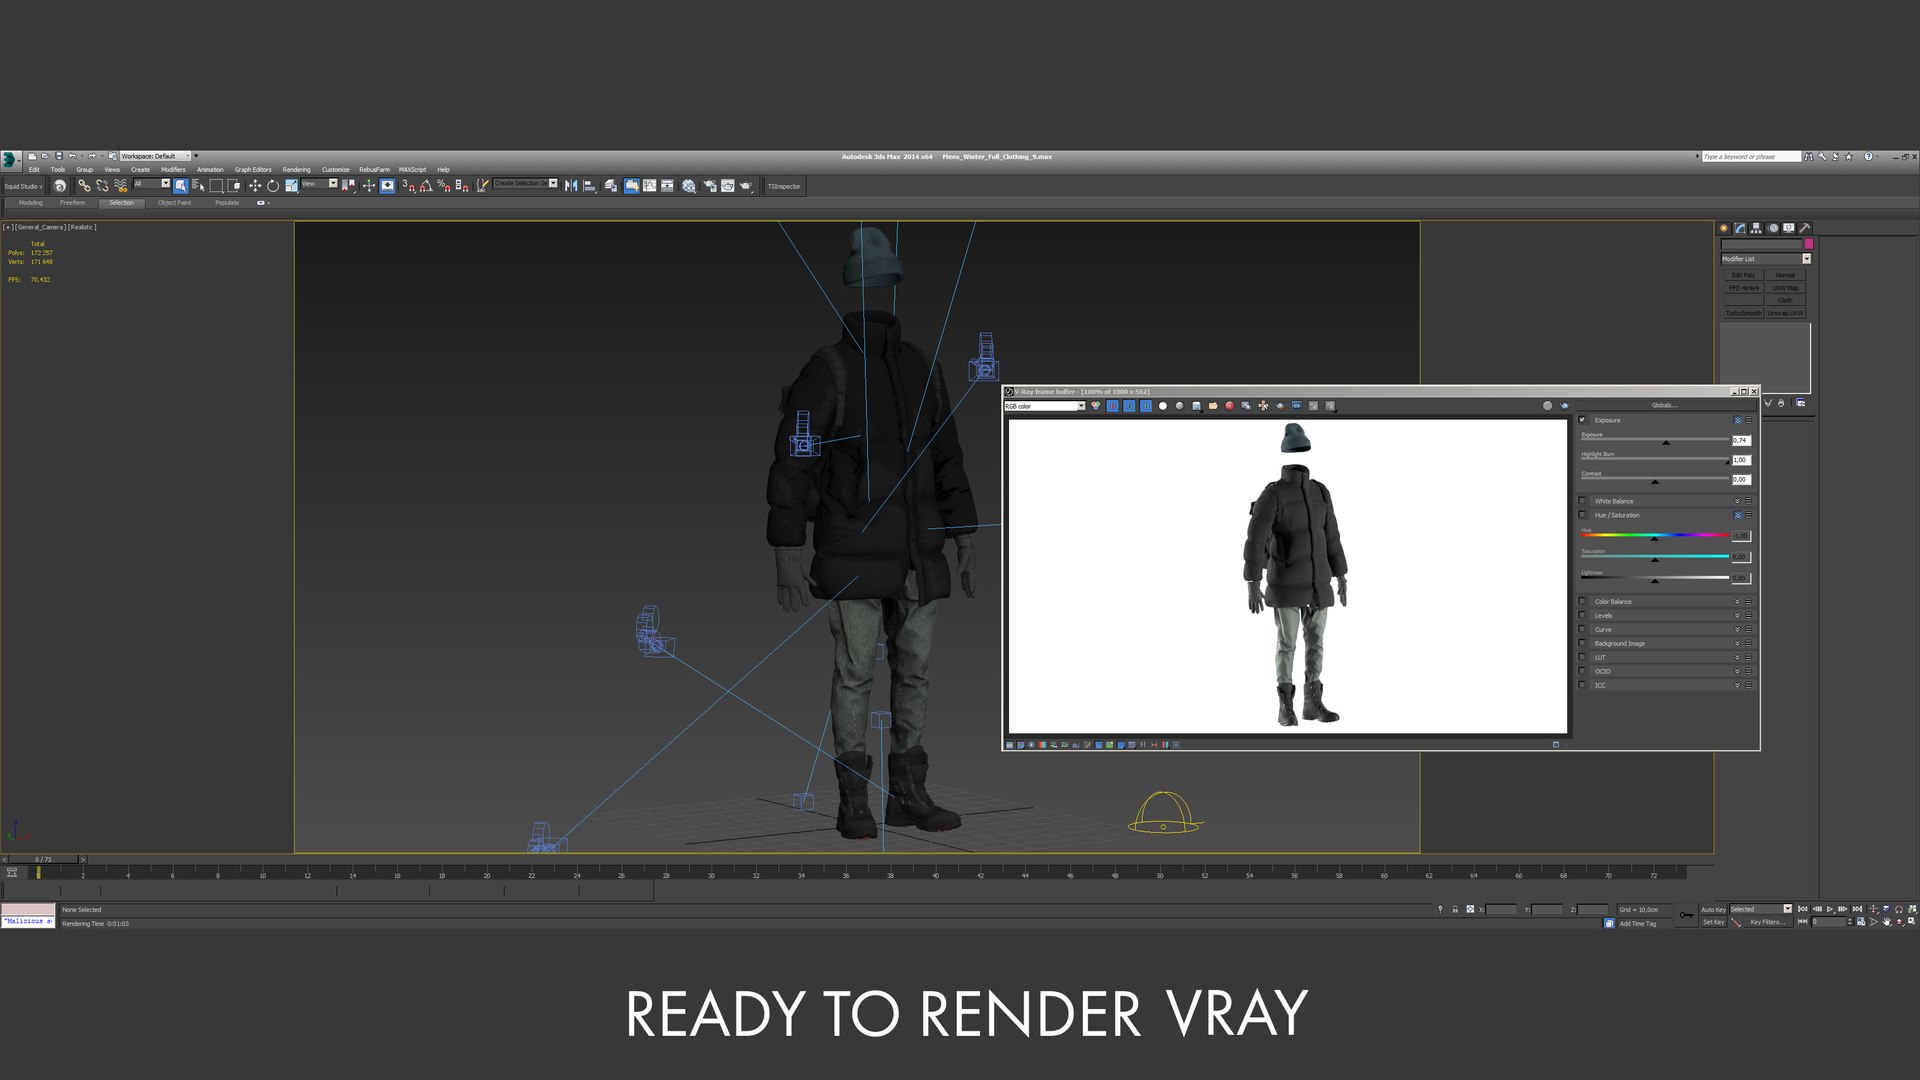Toggle red channel in V-Ray frame buffer
This screenshot has height=1080, width=1920.
click(1112, 406)
